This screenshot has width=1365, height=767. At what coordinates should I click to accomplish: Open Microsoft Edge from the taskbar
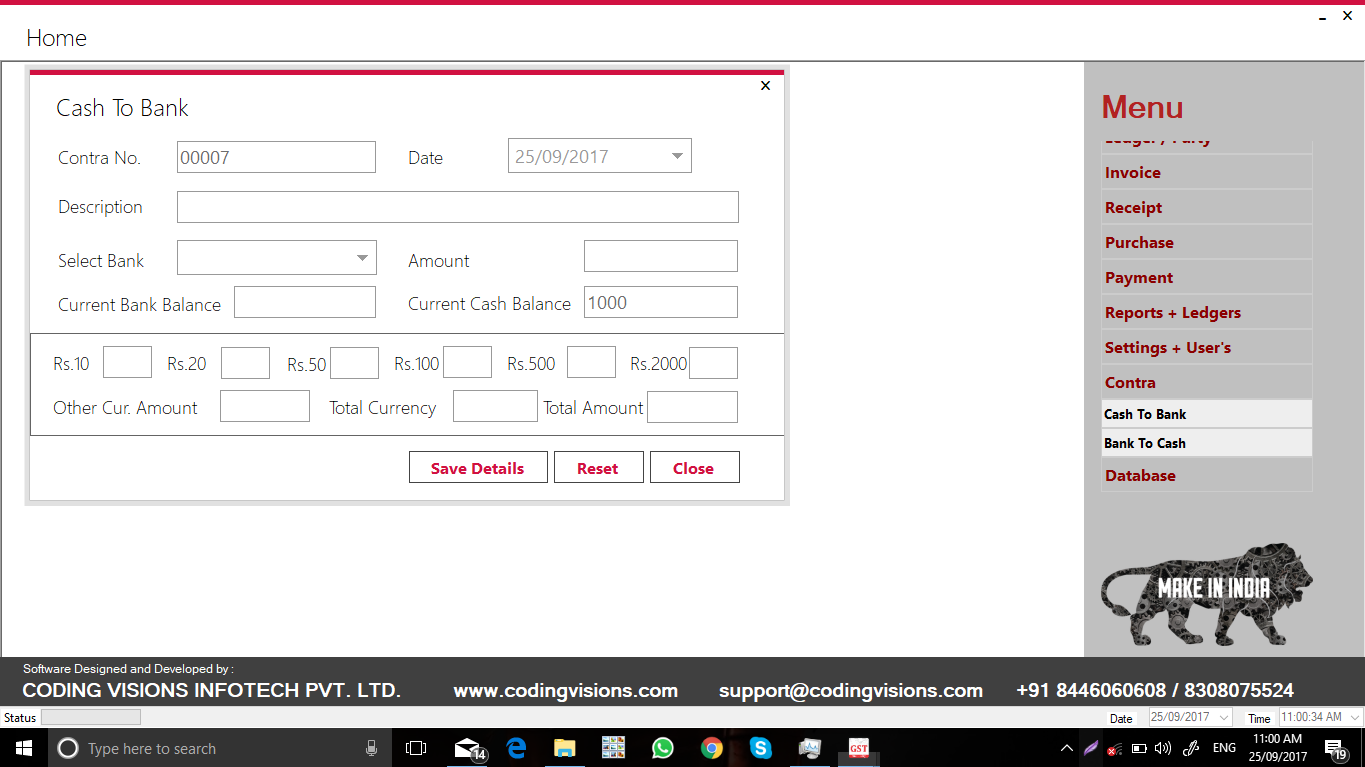click(516, 748)
